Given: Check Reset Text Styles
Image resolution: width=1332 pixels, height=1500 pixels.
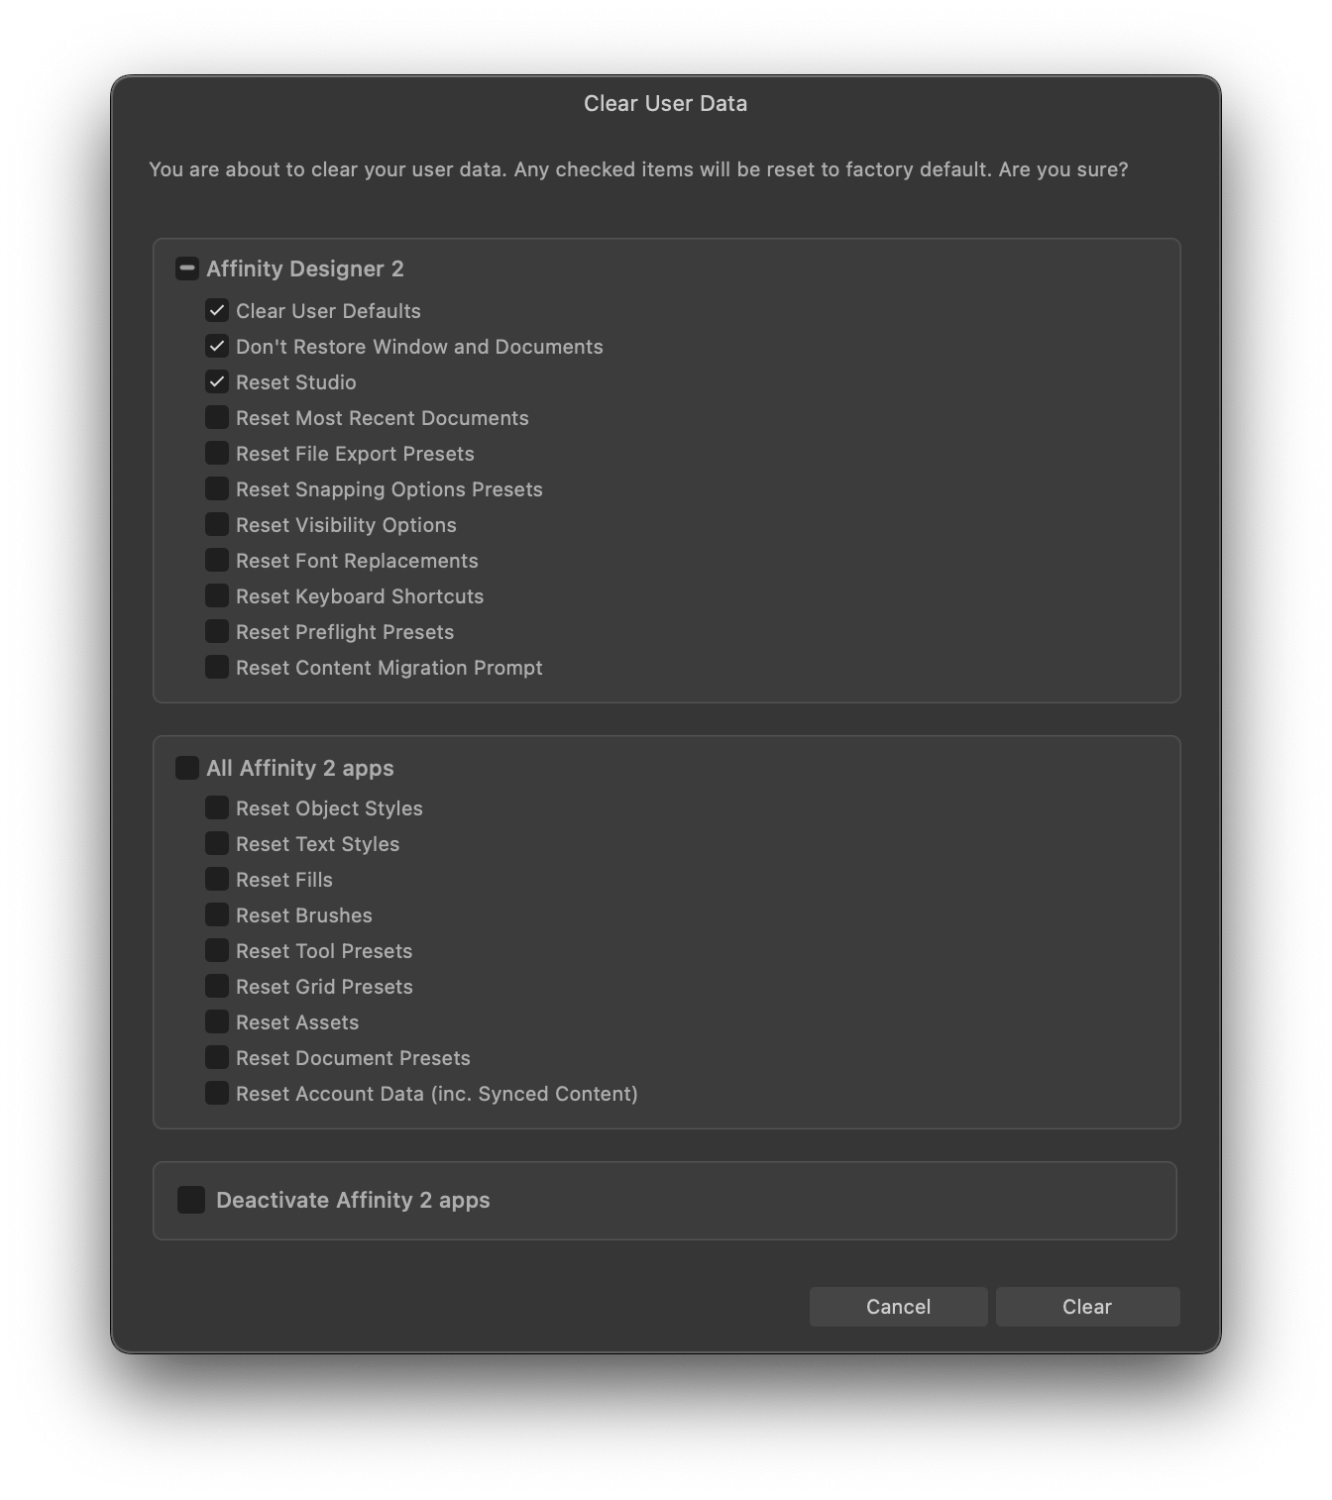Looking at the screenshot, I should [x=217, y=843].
